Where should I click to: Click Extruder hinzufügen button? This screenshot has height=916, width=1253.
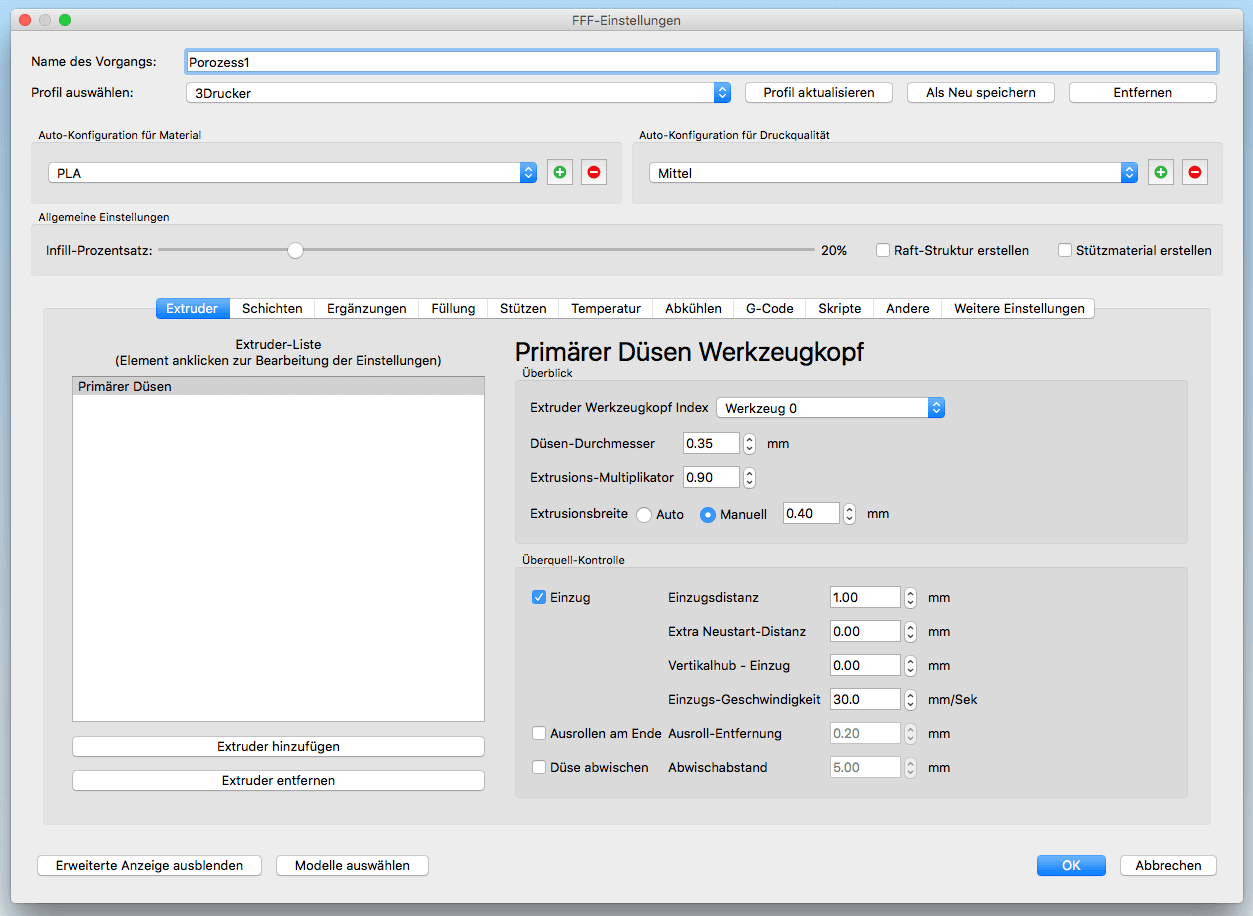click(x=278, y=746)
